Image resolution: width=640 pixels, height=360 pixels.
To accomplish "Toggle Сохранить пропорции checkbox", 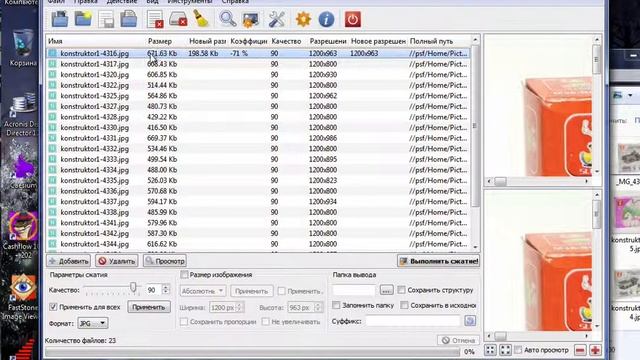I will pos(184,322).
